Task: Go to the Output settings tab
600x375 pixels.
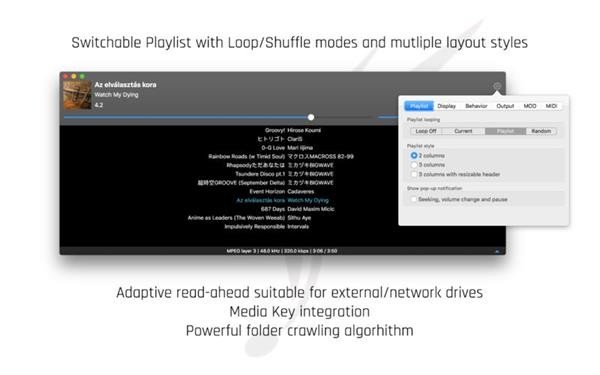Action: pyautogui.click(x=505, y=106)
